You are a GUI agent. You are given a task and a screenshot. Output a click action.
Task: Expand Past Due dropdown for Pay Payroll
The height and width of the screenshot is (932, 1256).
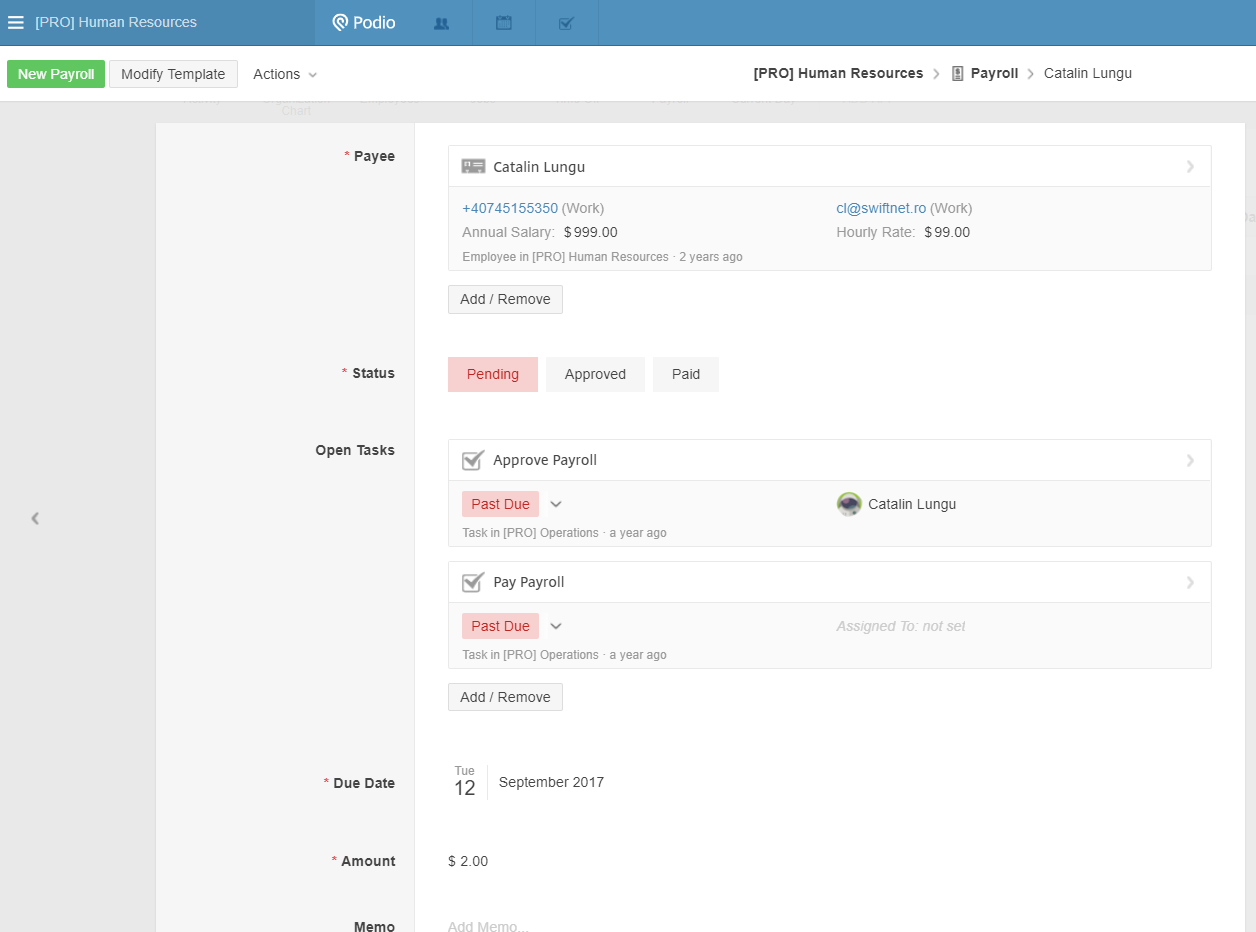tap(556, 626)
